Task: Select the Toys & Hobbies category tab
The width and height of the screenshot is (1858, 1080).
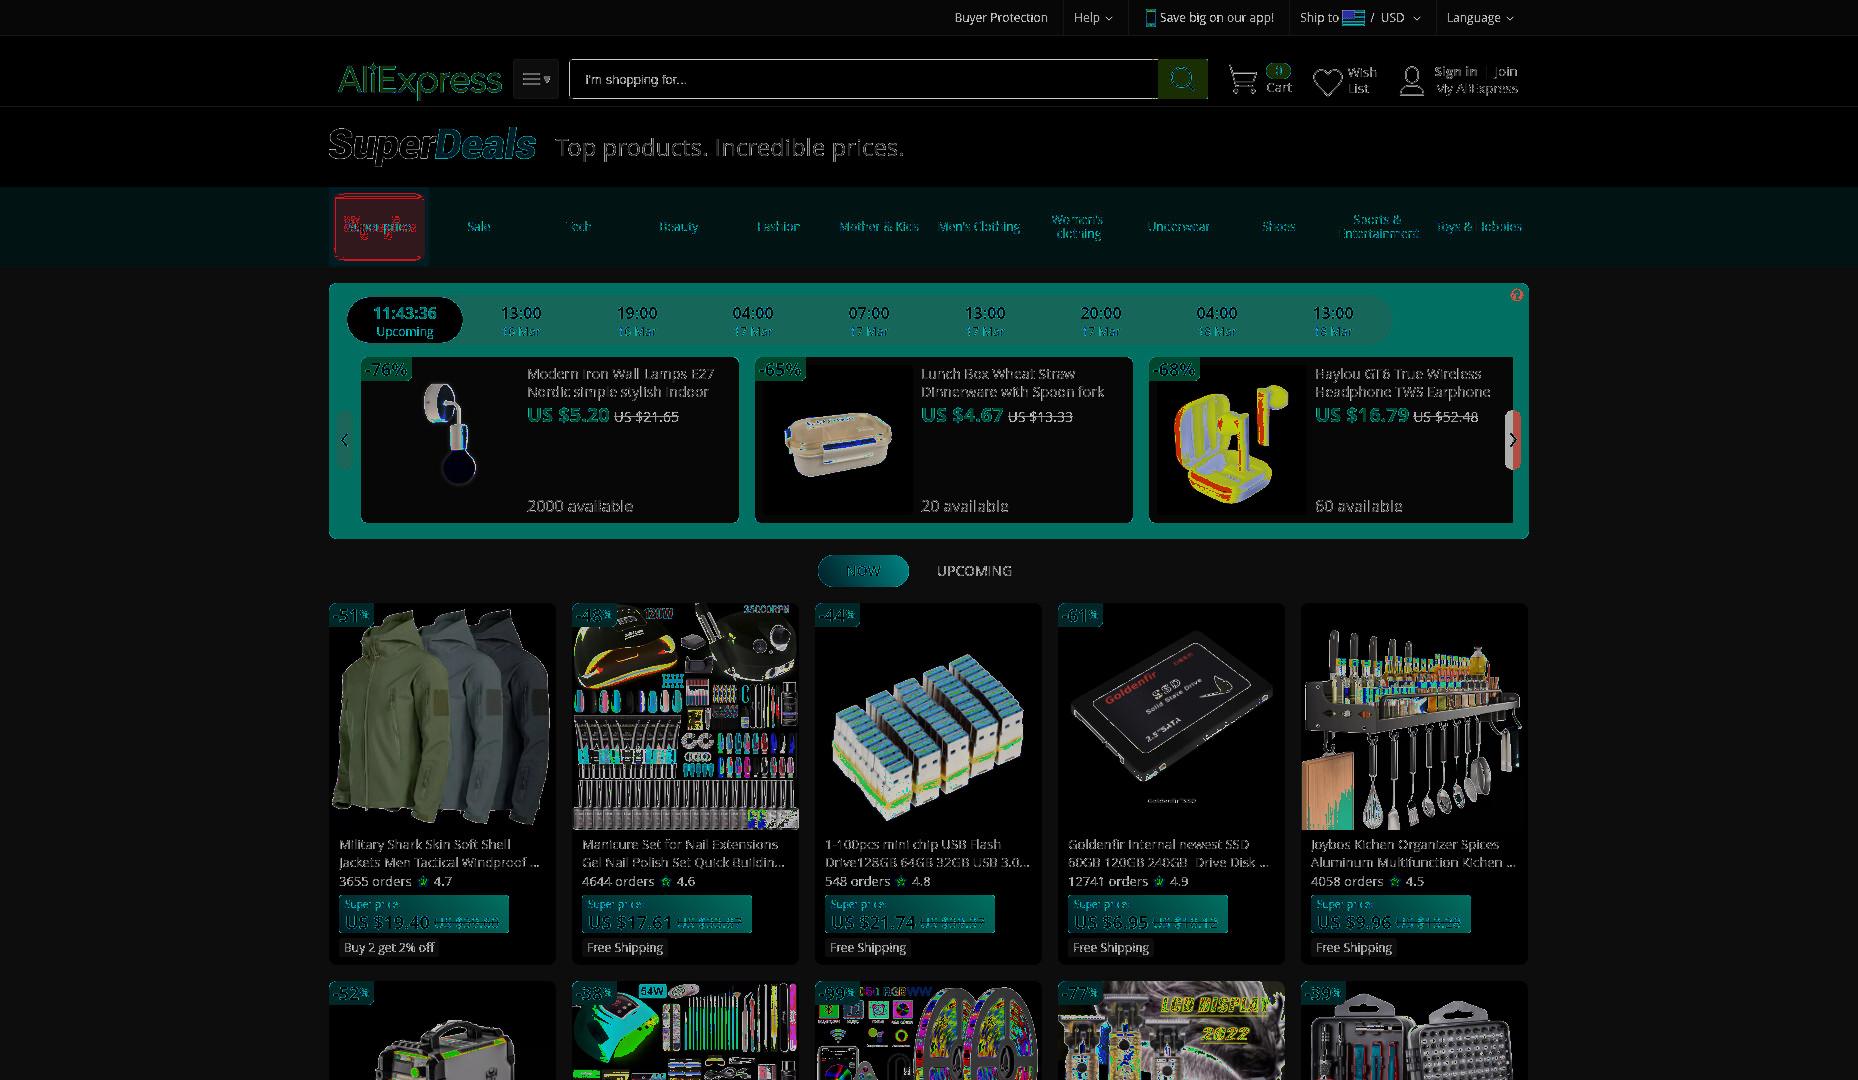Action: 1479,227
